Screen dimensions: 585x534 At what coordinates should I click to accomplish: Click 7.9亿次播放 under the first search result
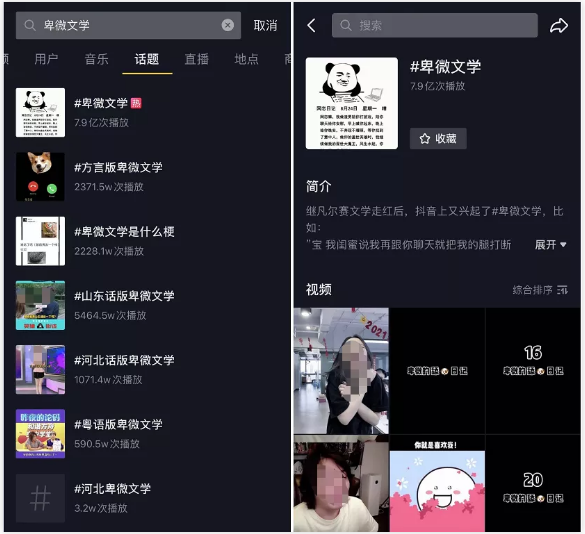tap(101, 122)
